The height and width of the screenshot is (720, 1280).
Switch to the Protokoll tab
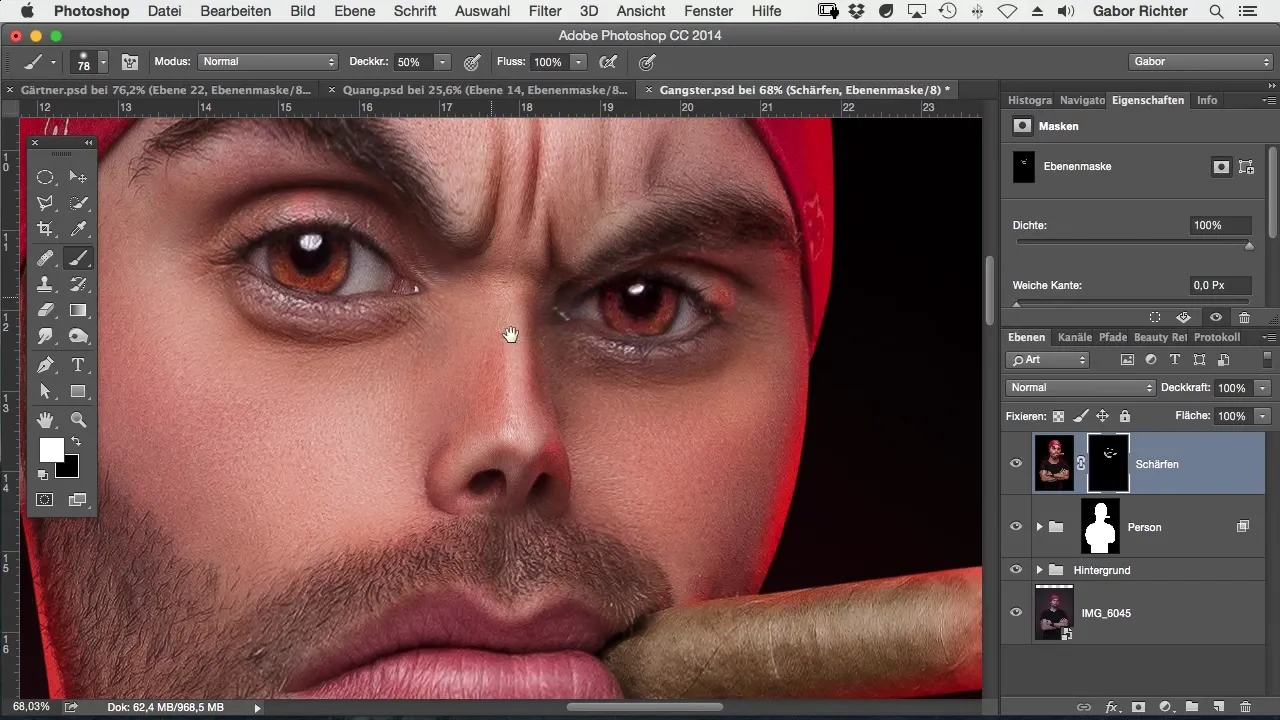click(1217, 337)
